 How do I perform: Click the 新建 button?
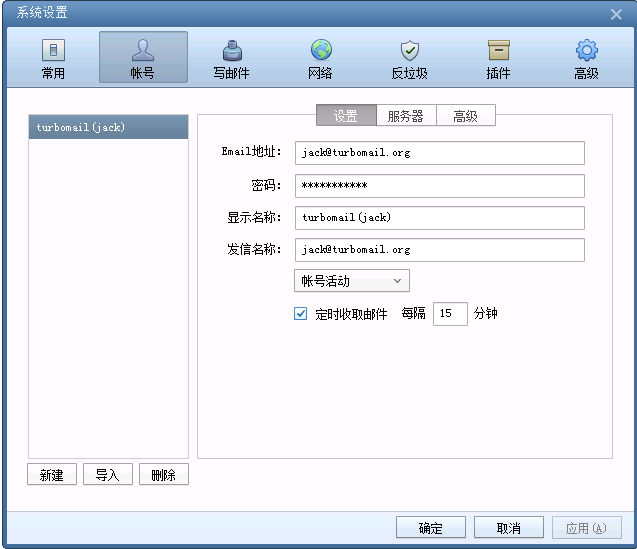click(x=52, y=475)
